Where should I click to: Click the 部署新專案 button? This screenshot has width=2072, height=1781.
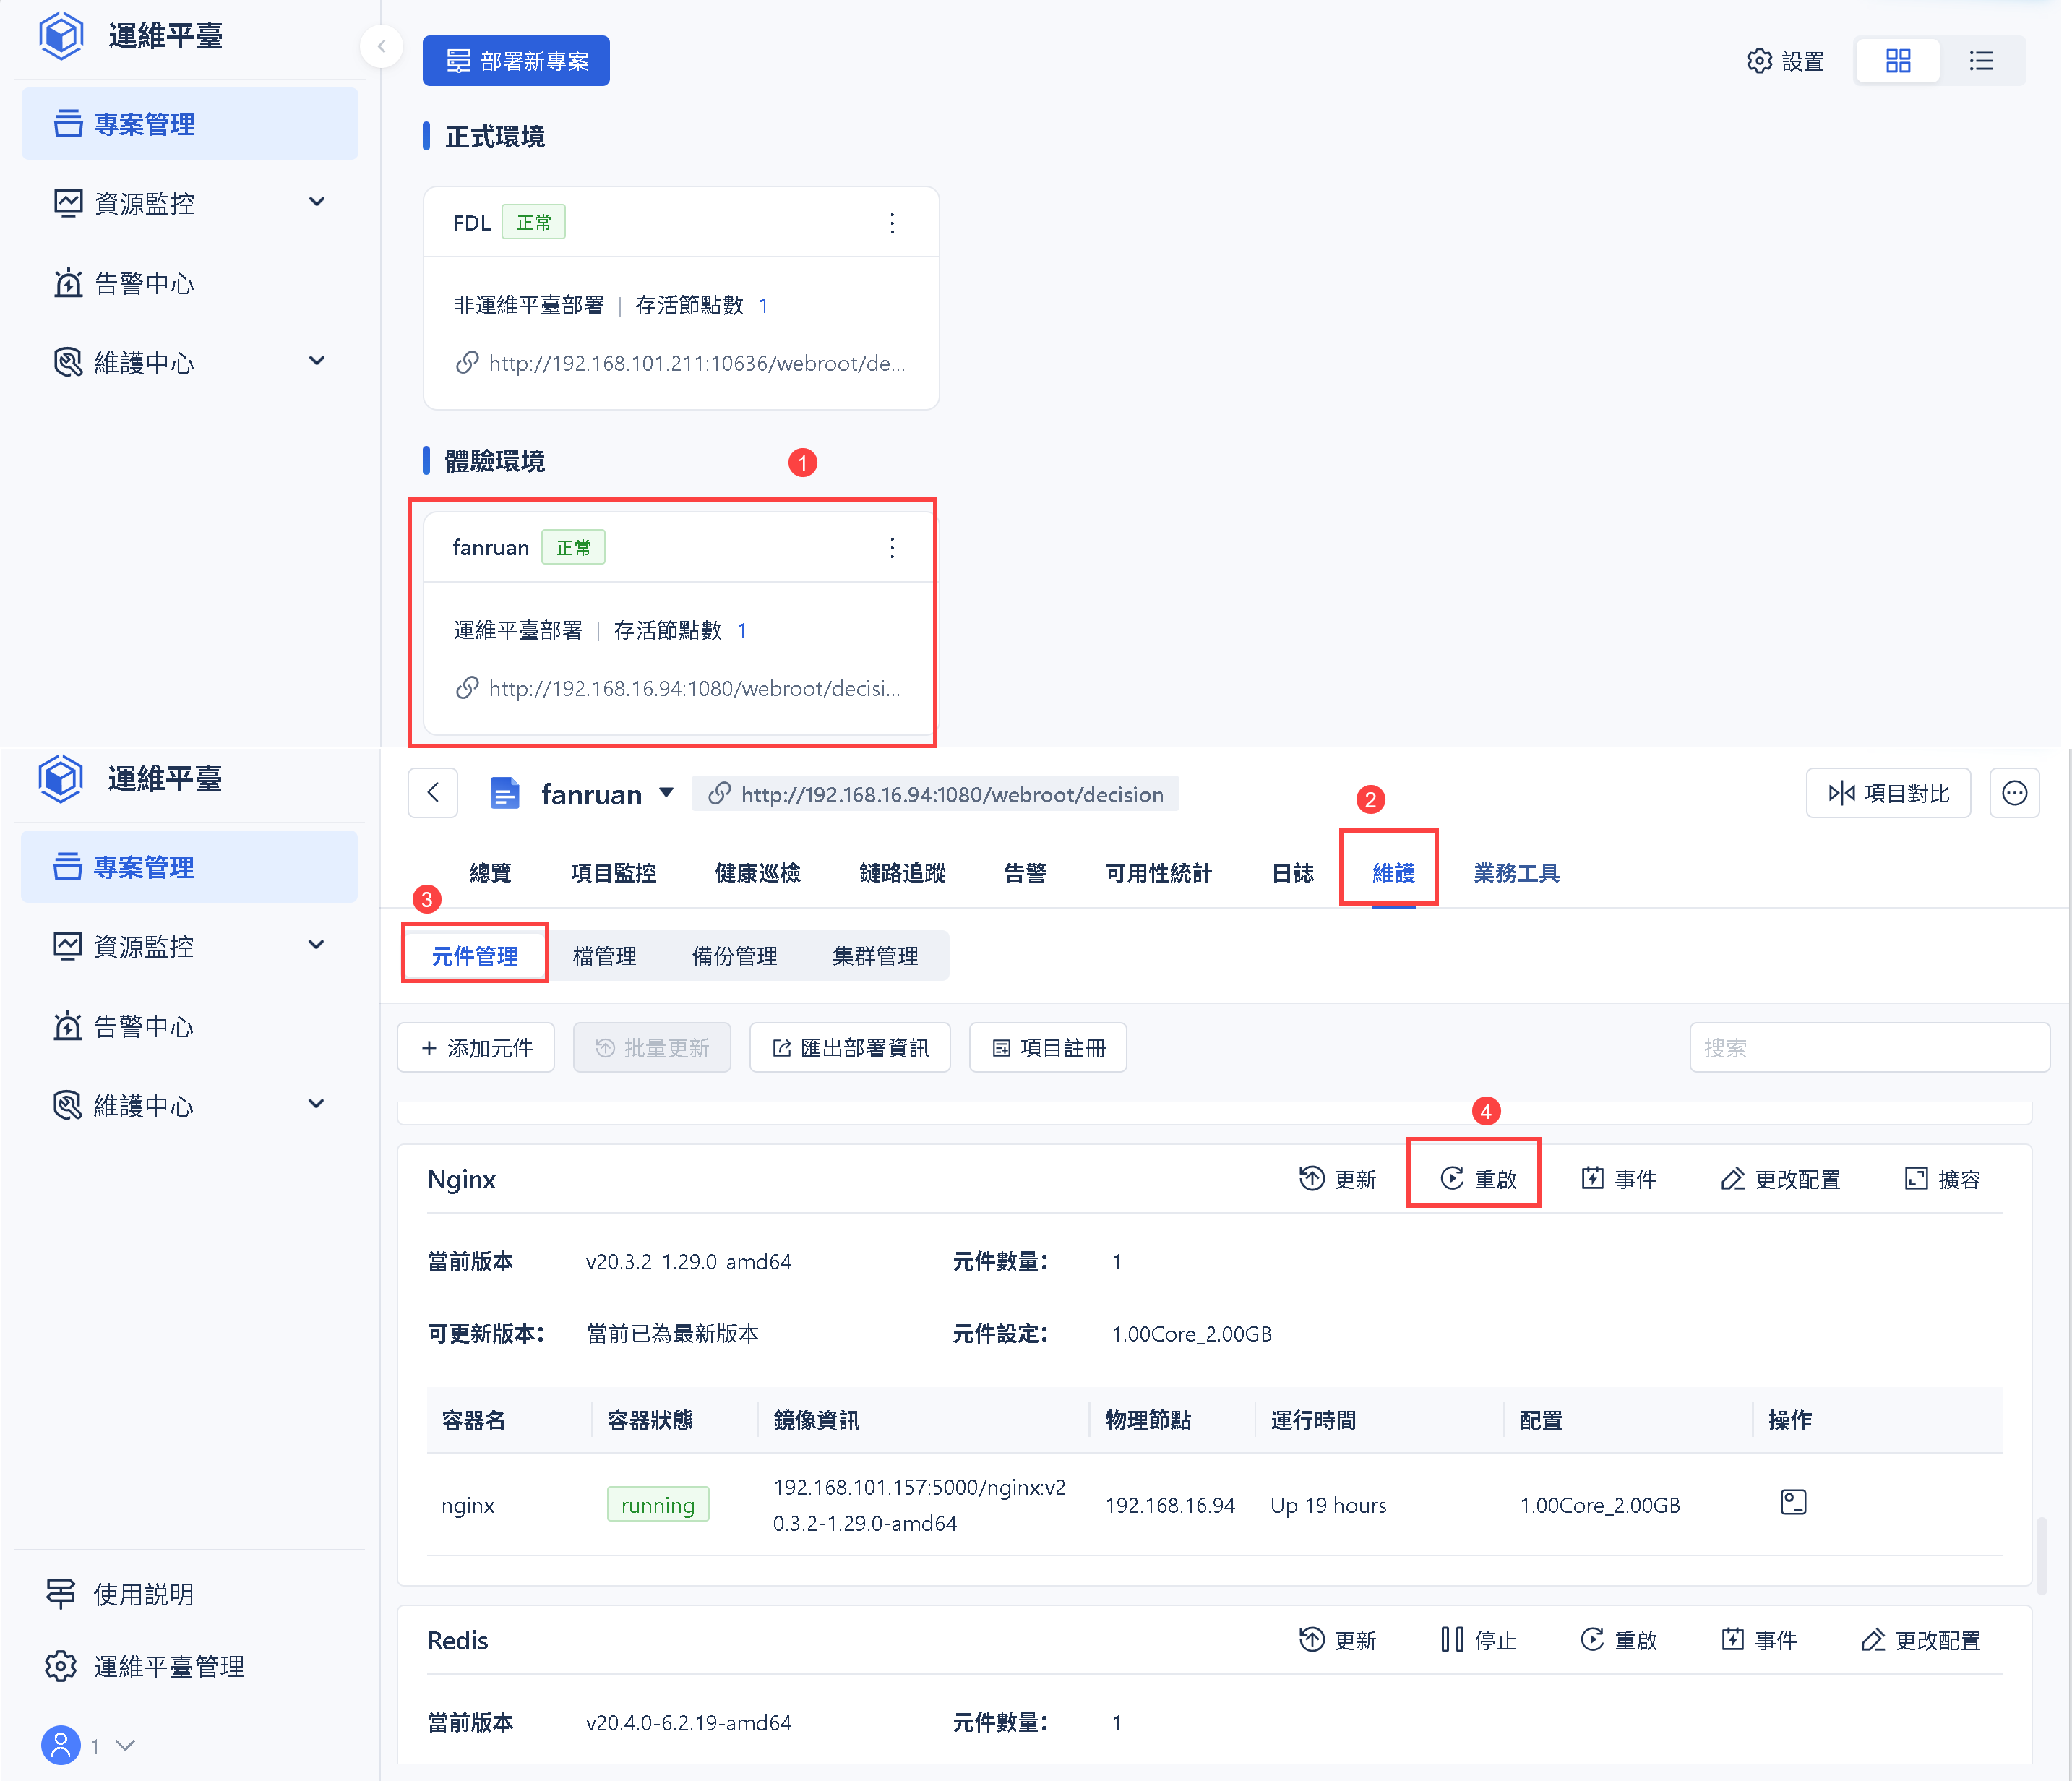point(516,61)
